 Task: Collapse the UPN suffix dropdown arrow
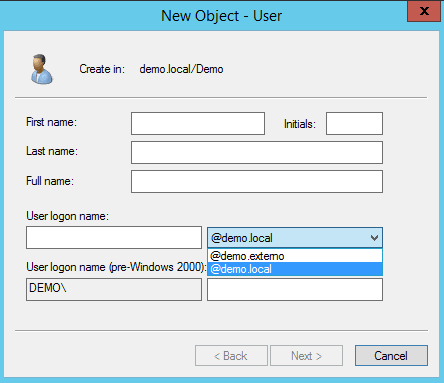(x=374, y=238)
